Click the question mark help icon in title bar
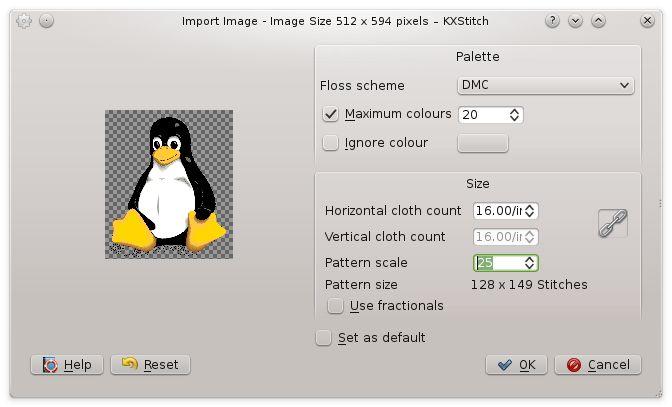Image resolution: width=672 pixels, height=407 pixels. tap(552, 21)
